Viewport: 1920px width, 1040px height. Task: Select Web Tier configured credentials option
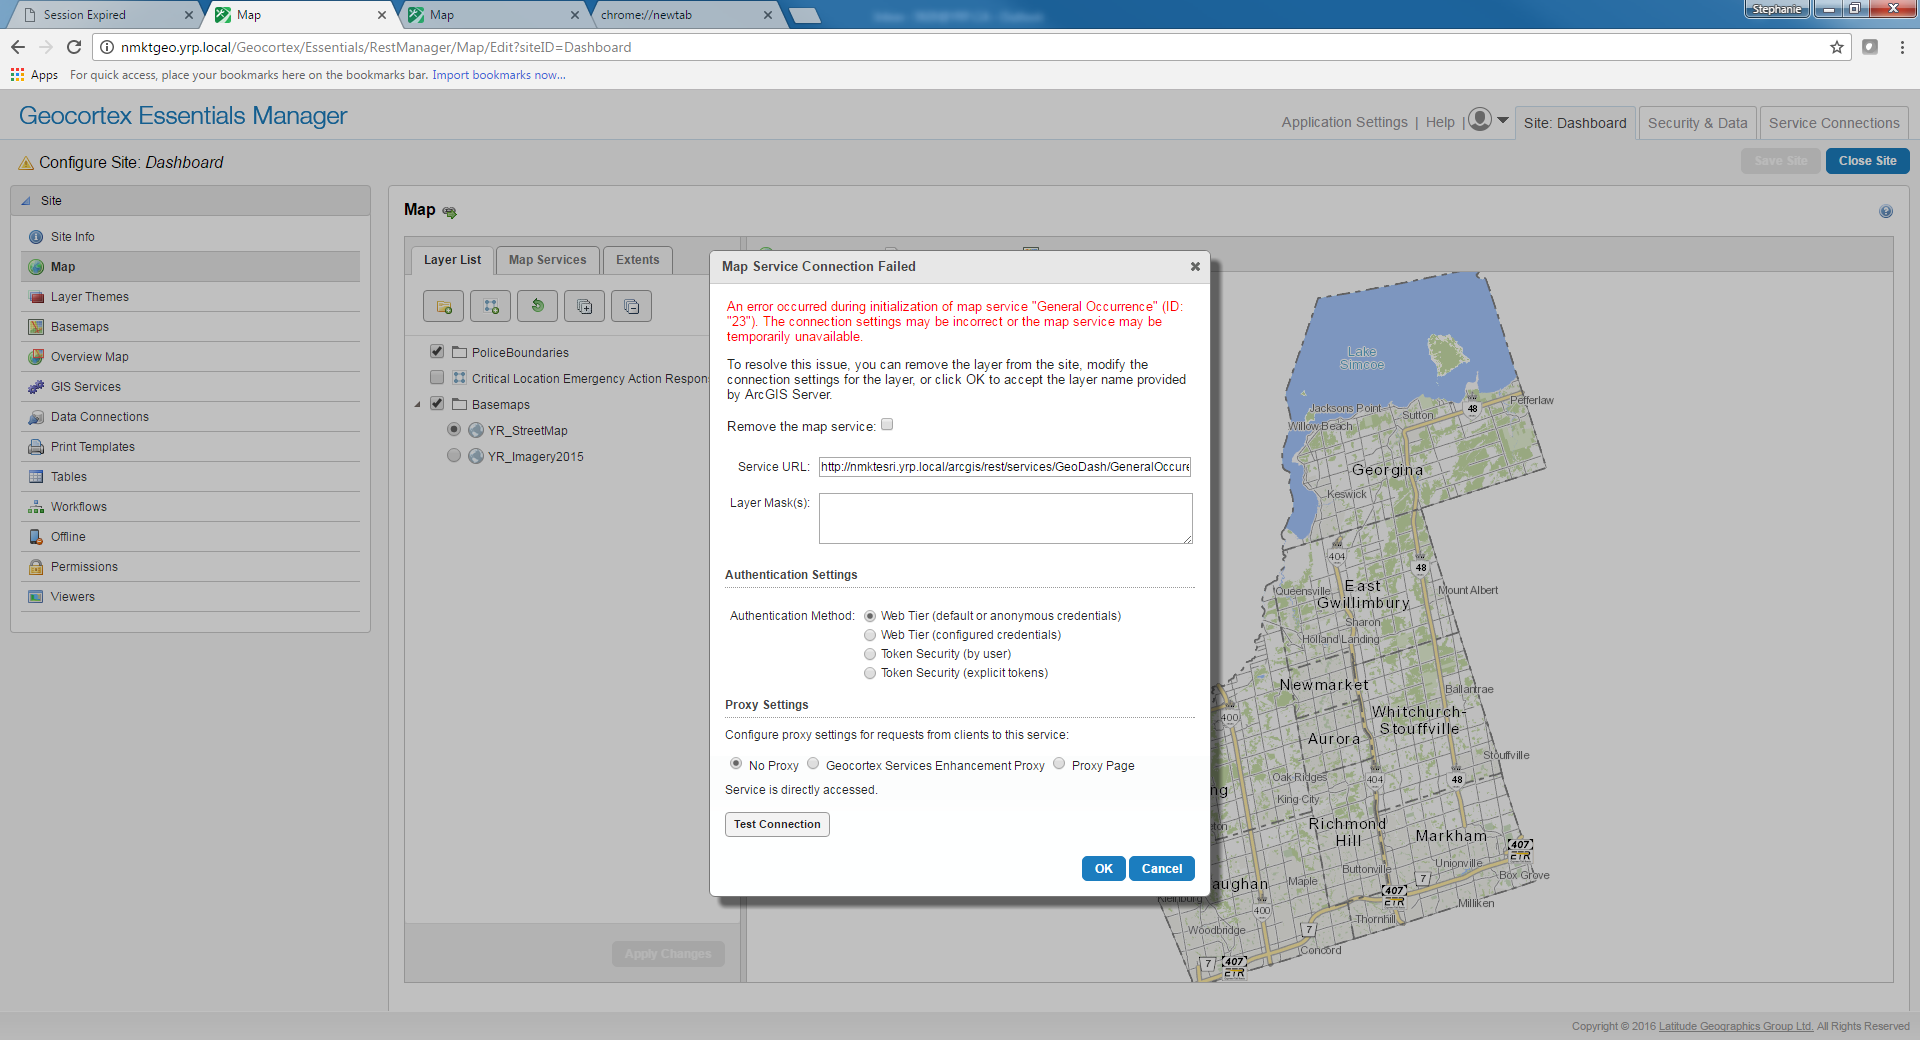[x=870, y=635]
